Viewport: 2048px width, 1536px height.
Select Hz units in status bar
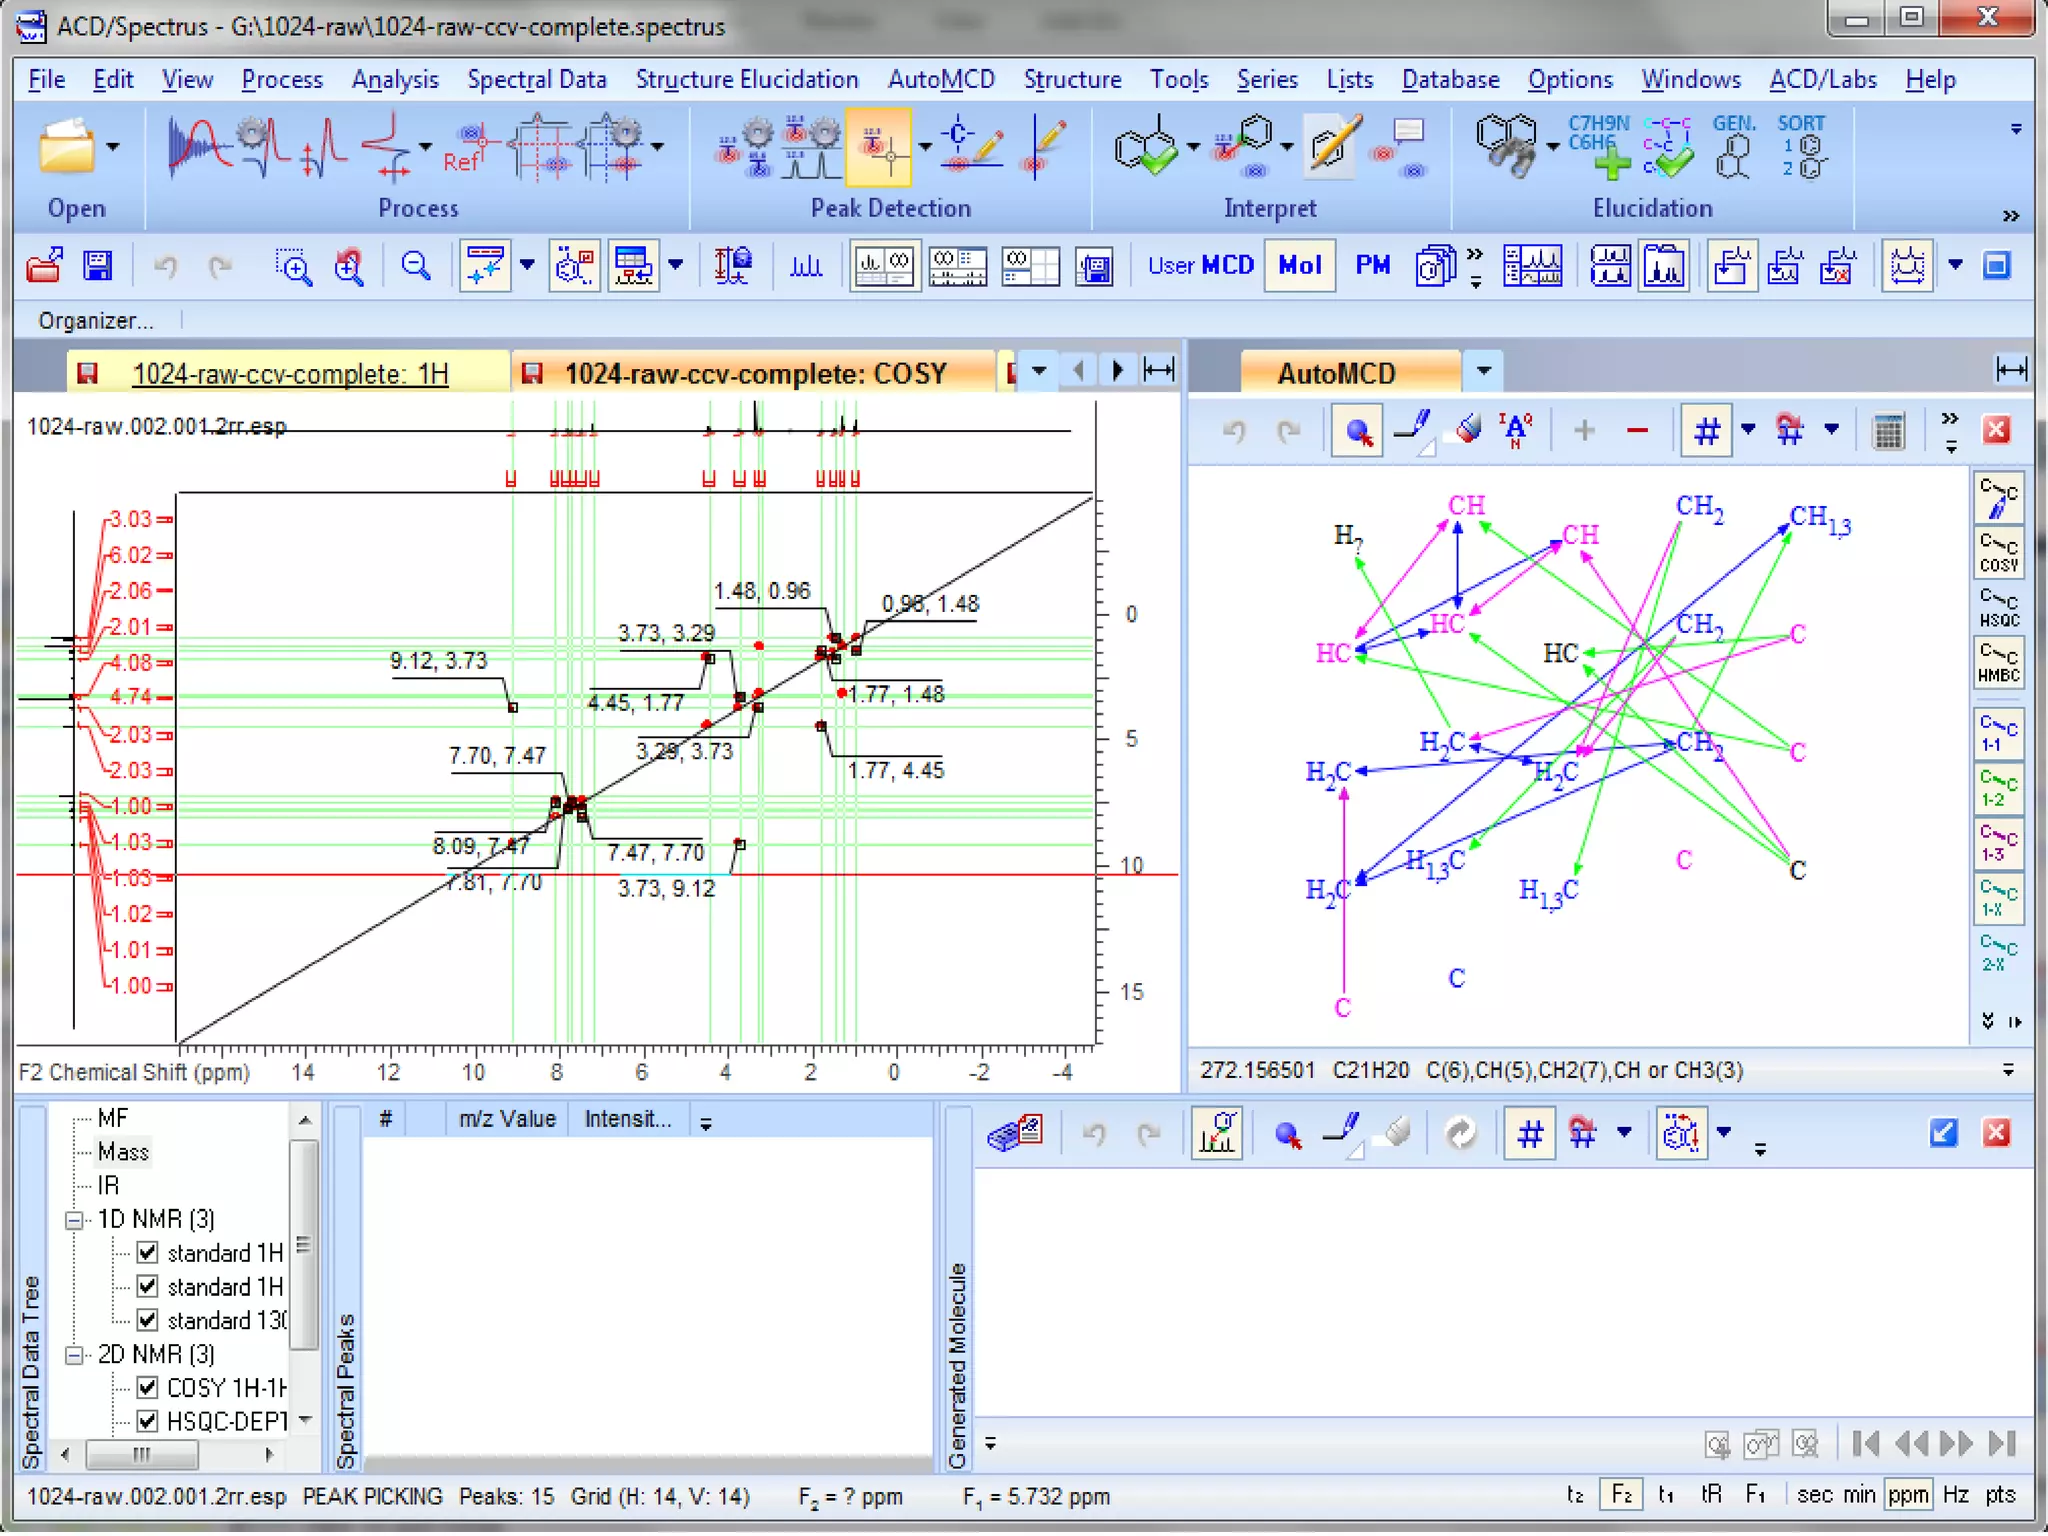tap(1956, 1495)
